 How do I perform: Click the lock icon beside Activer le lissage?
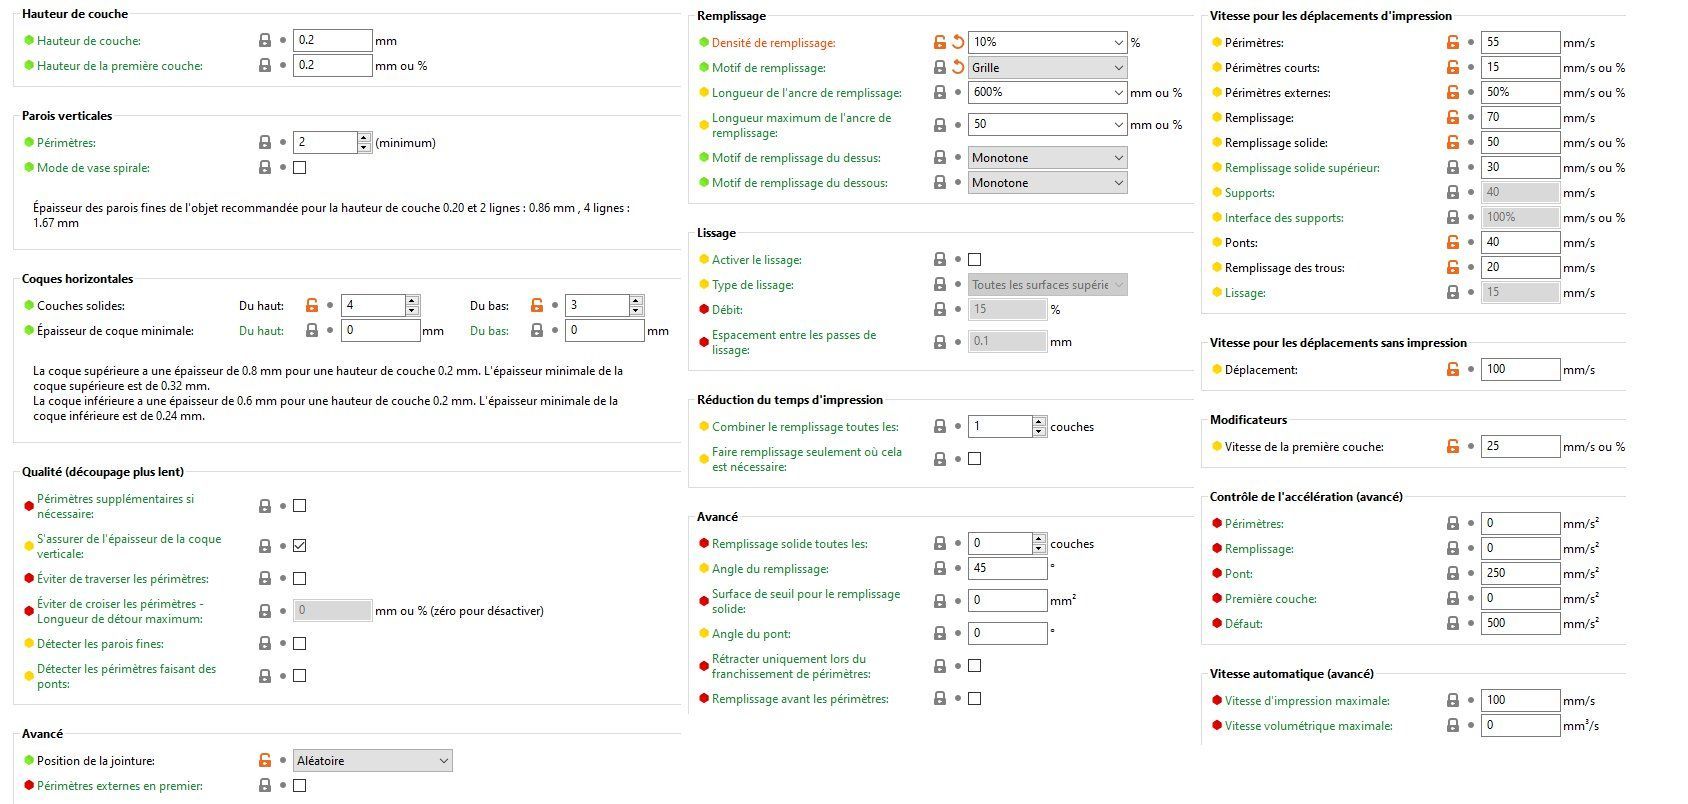click(x=940, y=260)
